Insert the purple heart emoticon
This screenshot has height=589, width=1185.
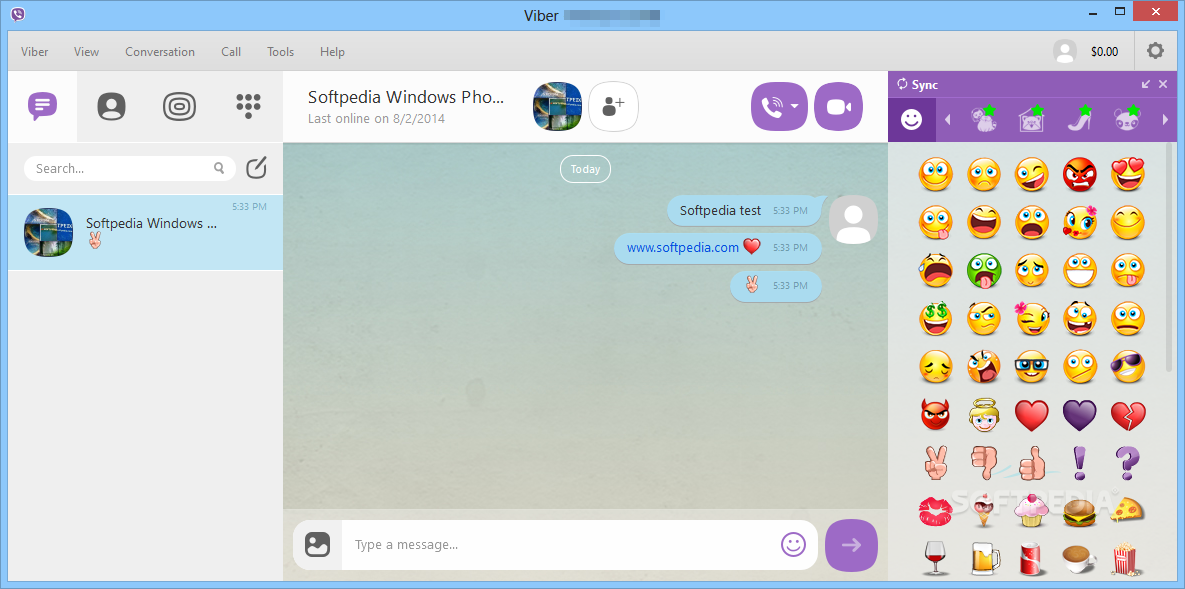click(1079, 415)
